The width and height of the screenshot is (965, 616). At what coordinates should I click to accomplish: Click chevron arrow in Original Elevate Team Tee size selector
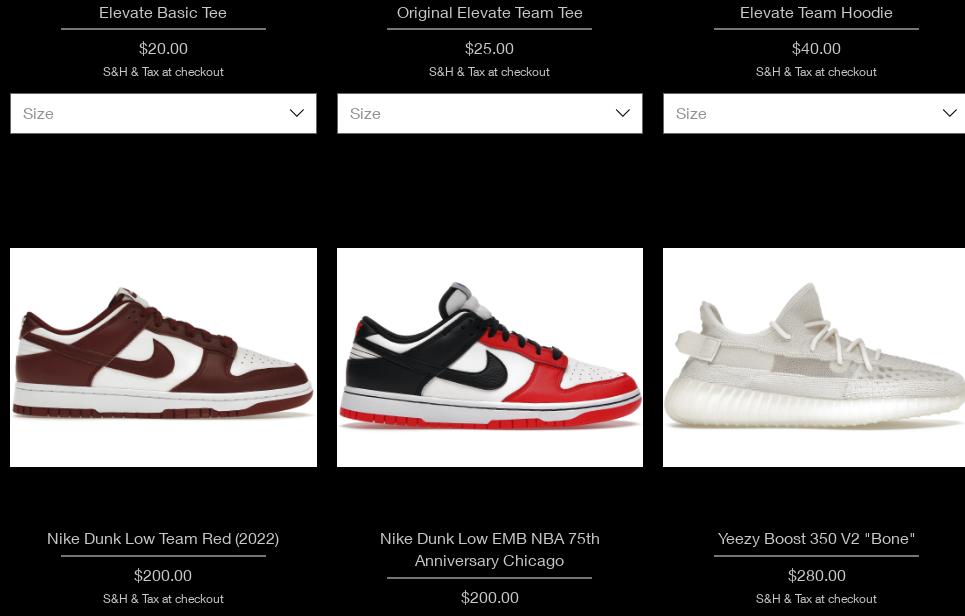(x=623, y=113)
